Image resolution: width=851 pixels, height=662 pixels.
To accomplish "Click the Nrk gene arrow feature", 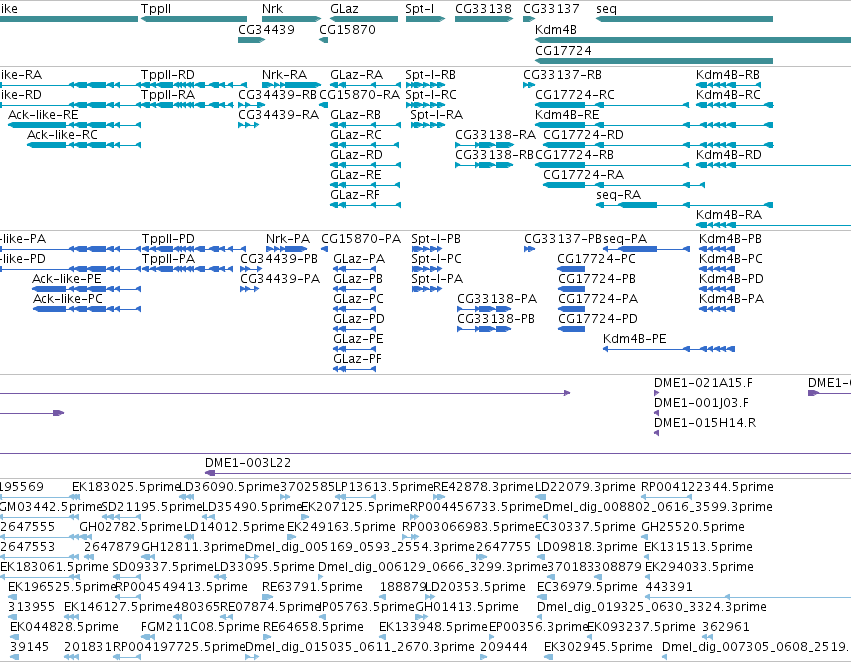I will click(x=291, y=19).
